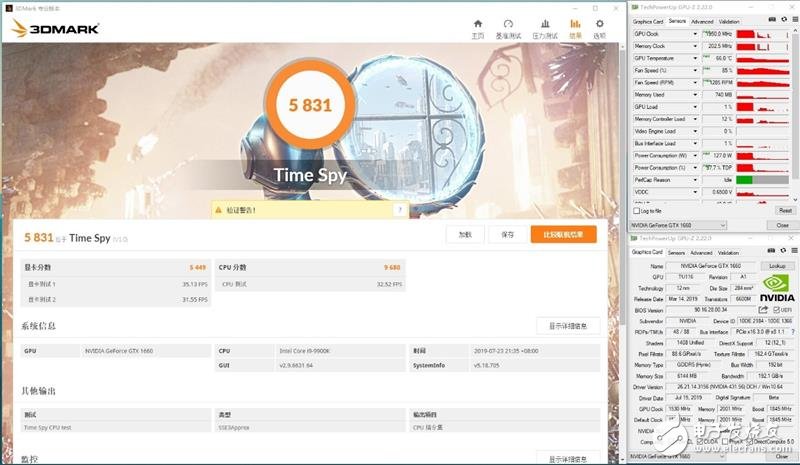Click the BIOS export share icon in GPU-Z
The image size is (800, 465).
tap(763, 310)
